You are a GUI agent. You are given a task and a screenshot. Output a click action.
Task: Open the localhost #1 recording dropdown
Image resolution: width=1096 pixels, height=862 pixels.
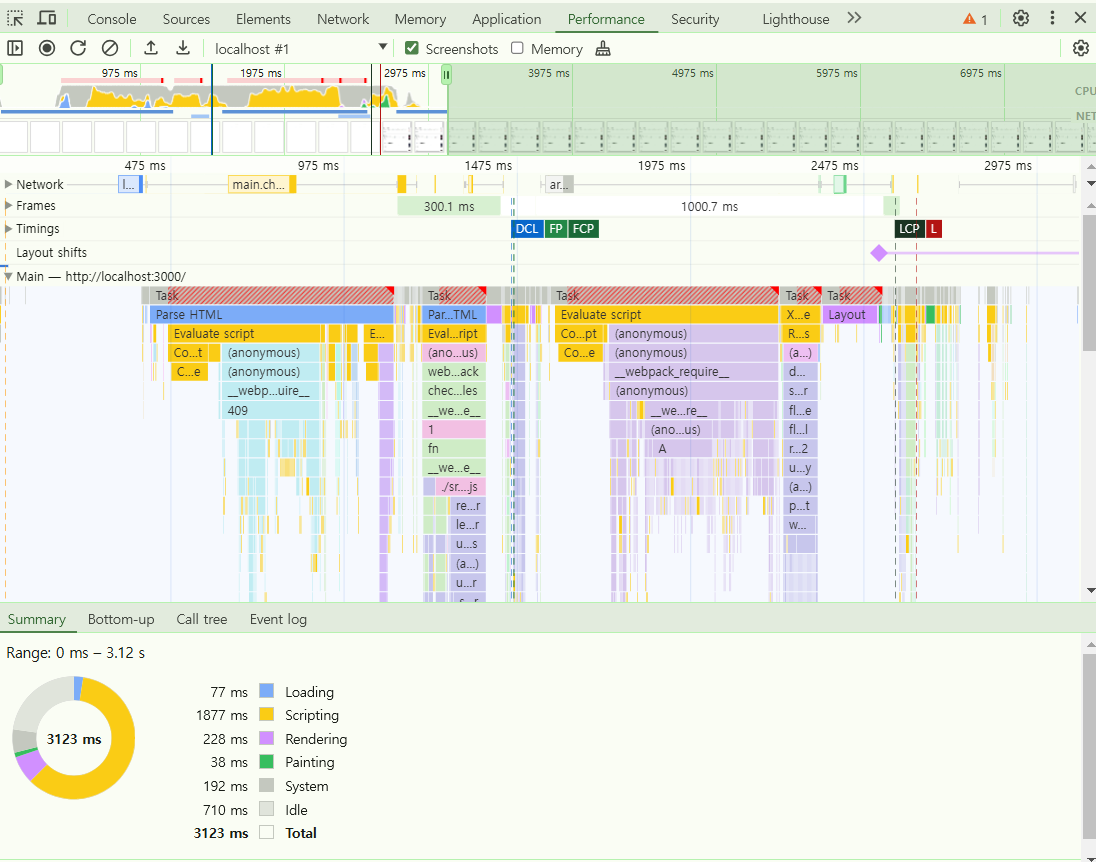(301, 48)
